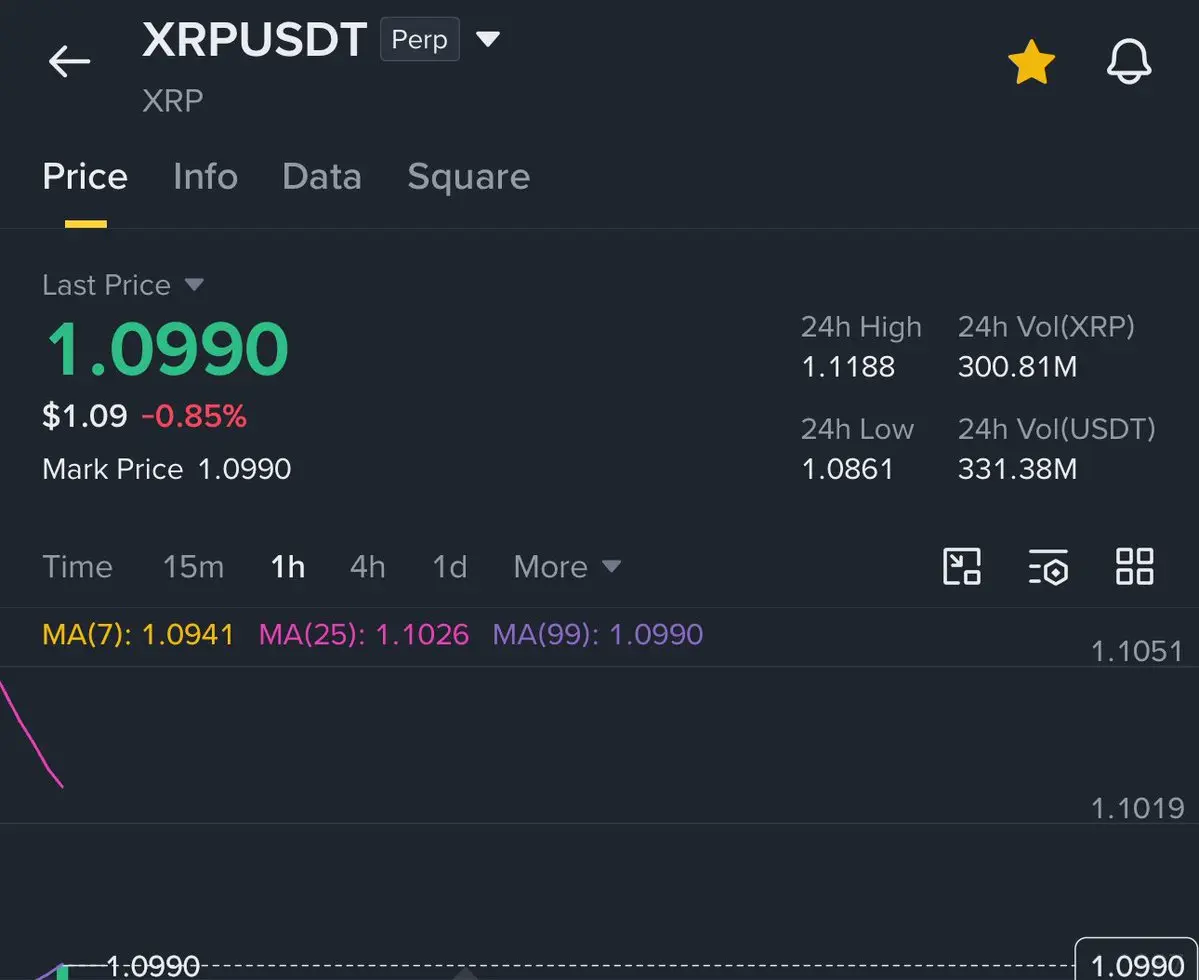This screenshot has width=1199, height=980.
Task: Open the Square tab
Action: pos(468,177)
